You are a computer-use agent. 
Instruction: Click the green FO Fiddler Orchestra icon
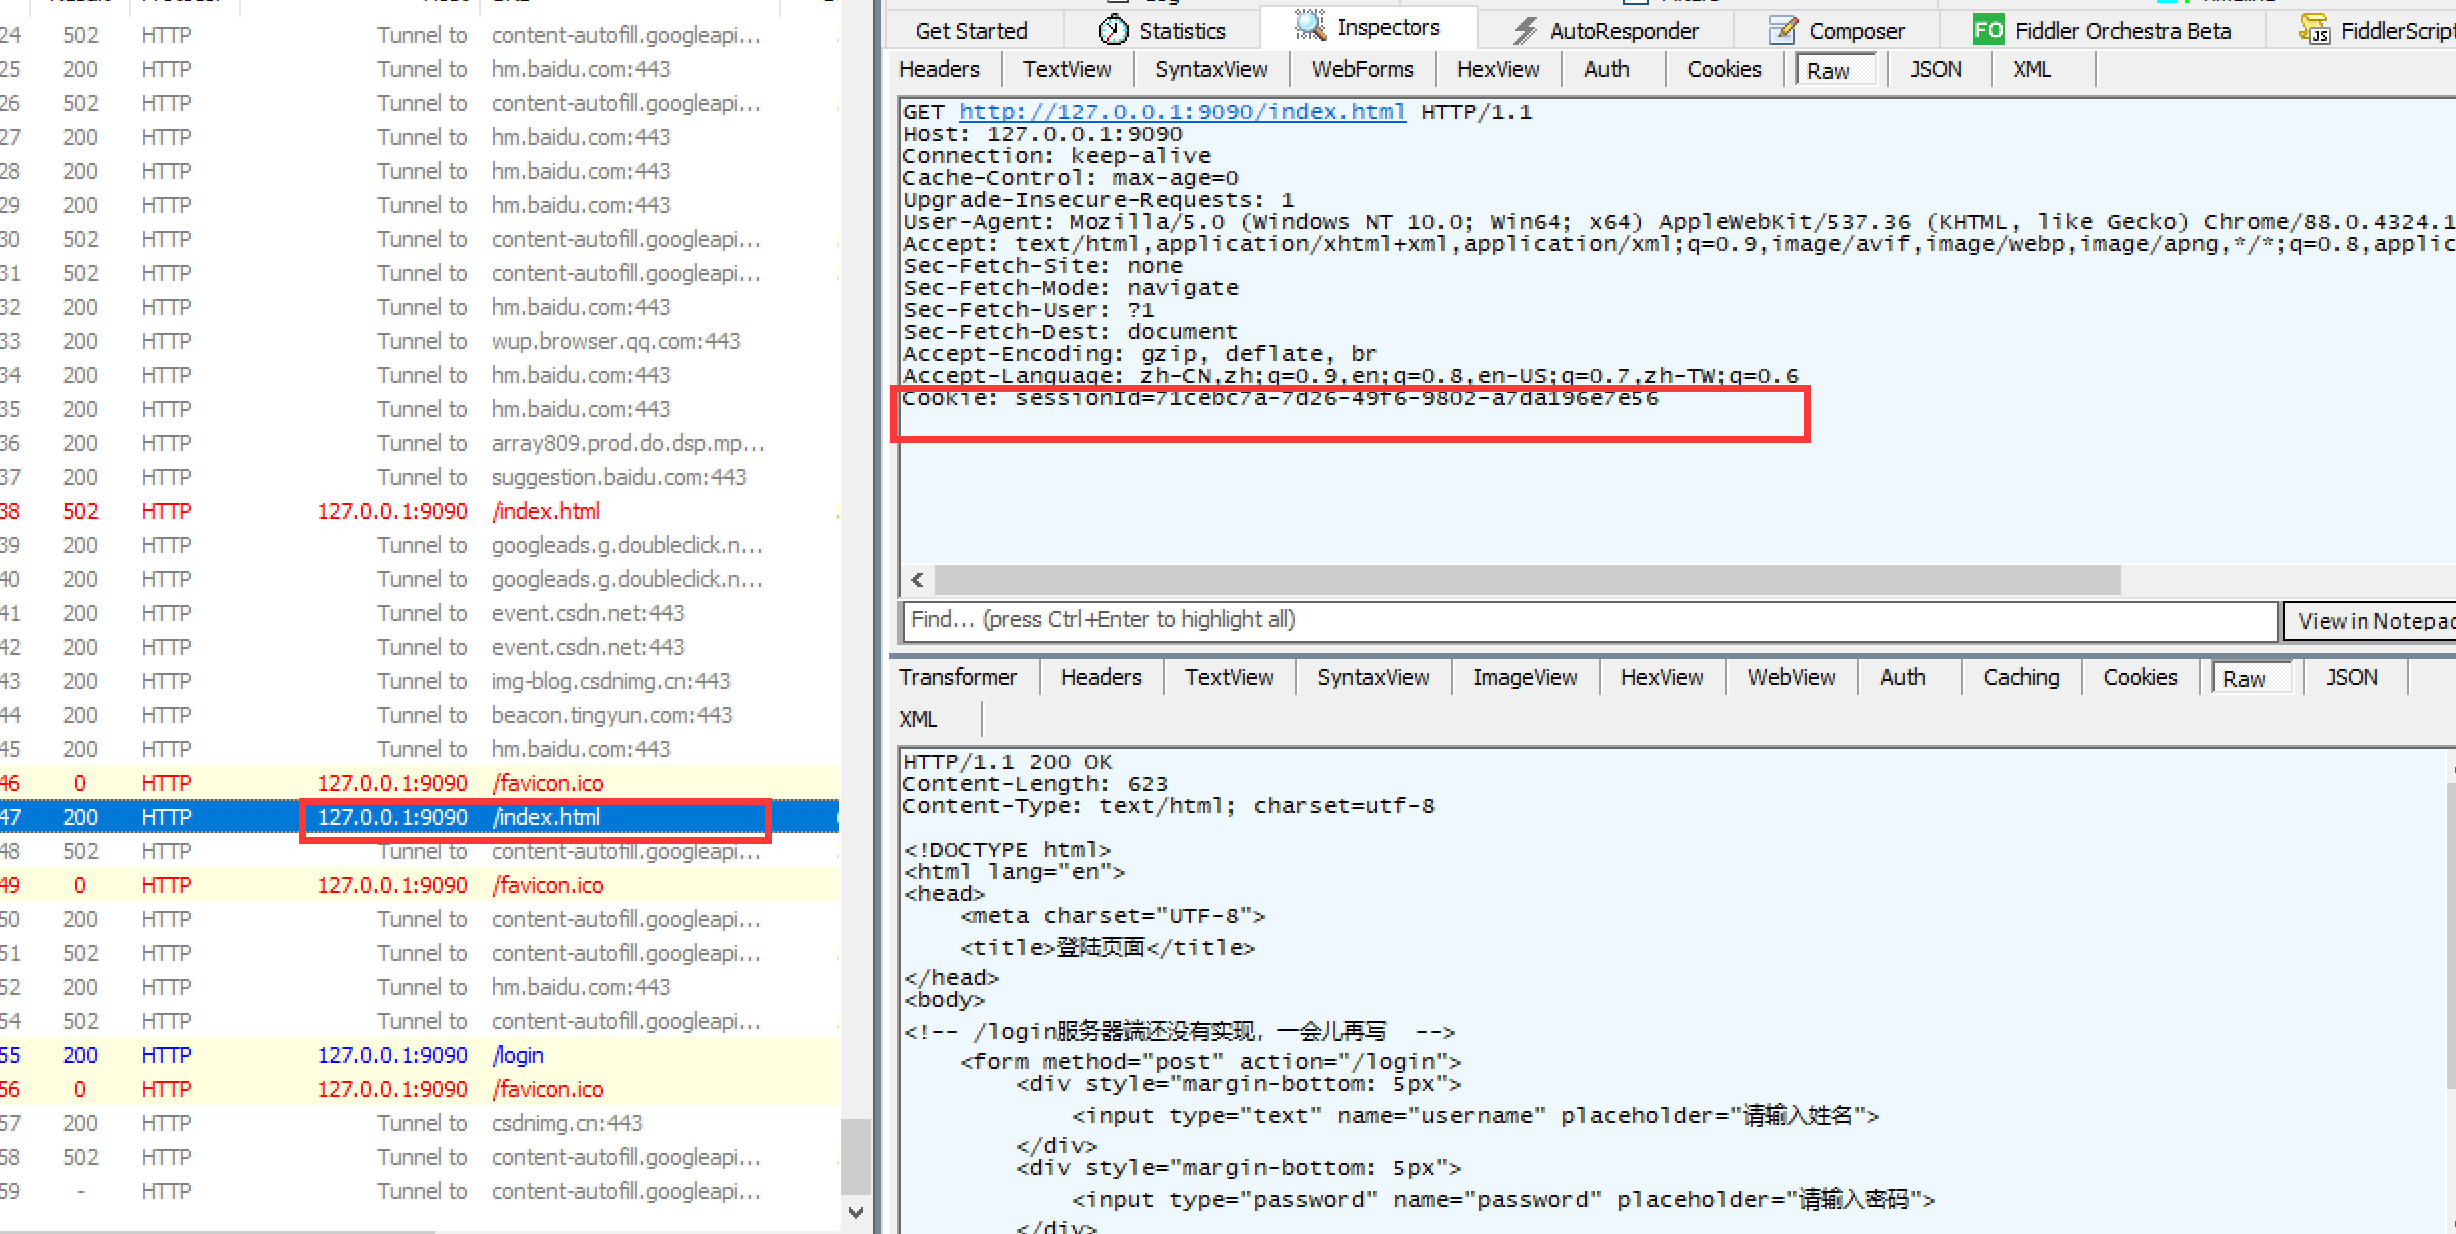[1988, 30]
